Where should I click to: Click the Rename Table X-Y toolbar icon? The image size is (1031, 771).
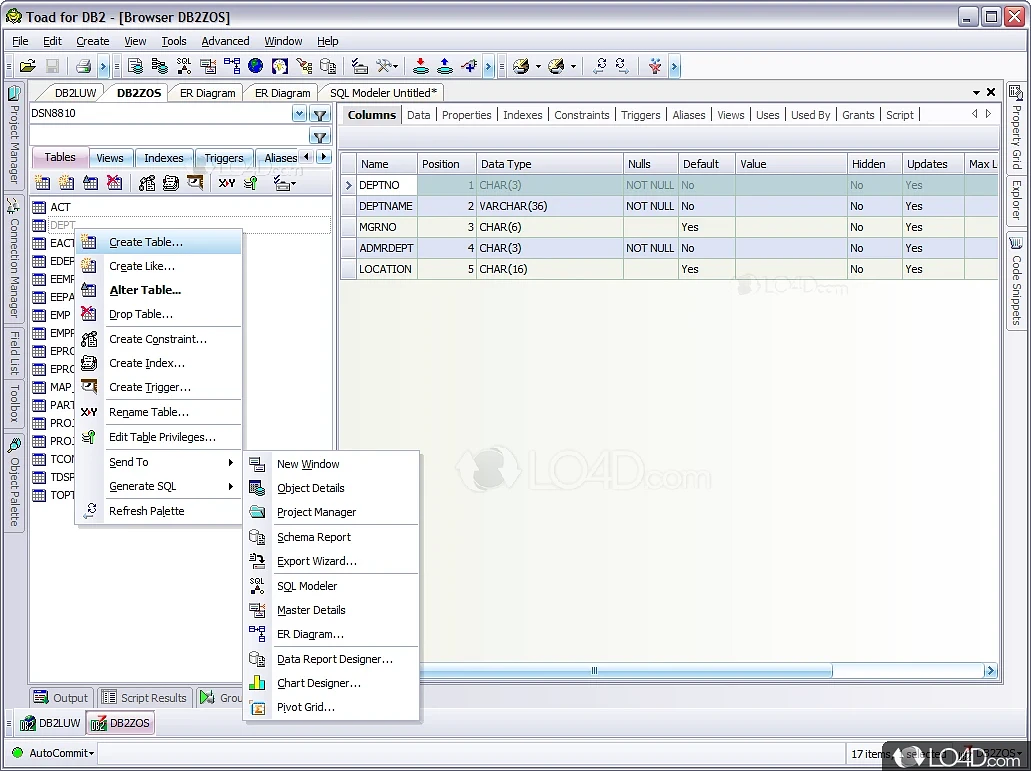coord(227,183)
